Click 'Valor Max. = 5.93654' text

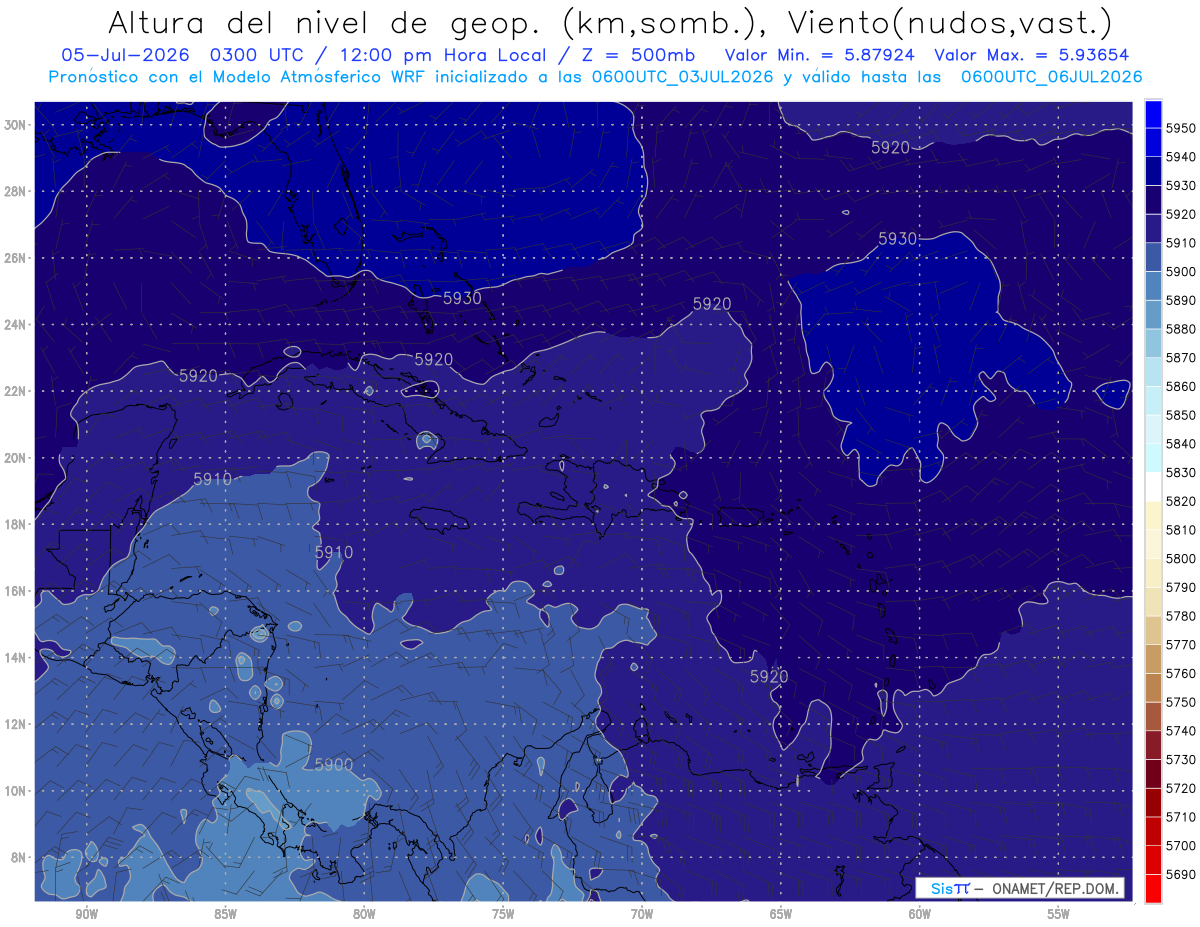click(1034, 55)
